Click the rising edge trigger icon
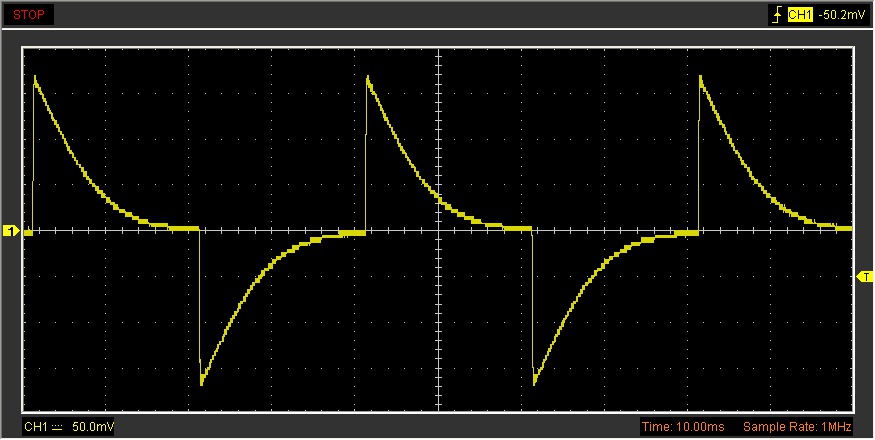 (776, 15)
